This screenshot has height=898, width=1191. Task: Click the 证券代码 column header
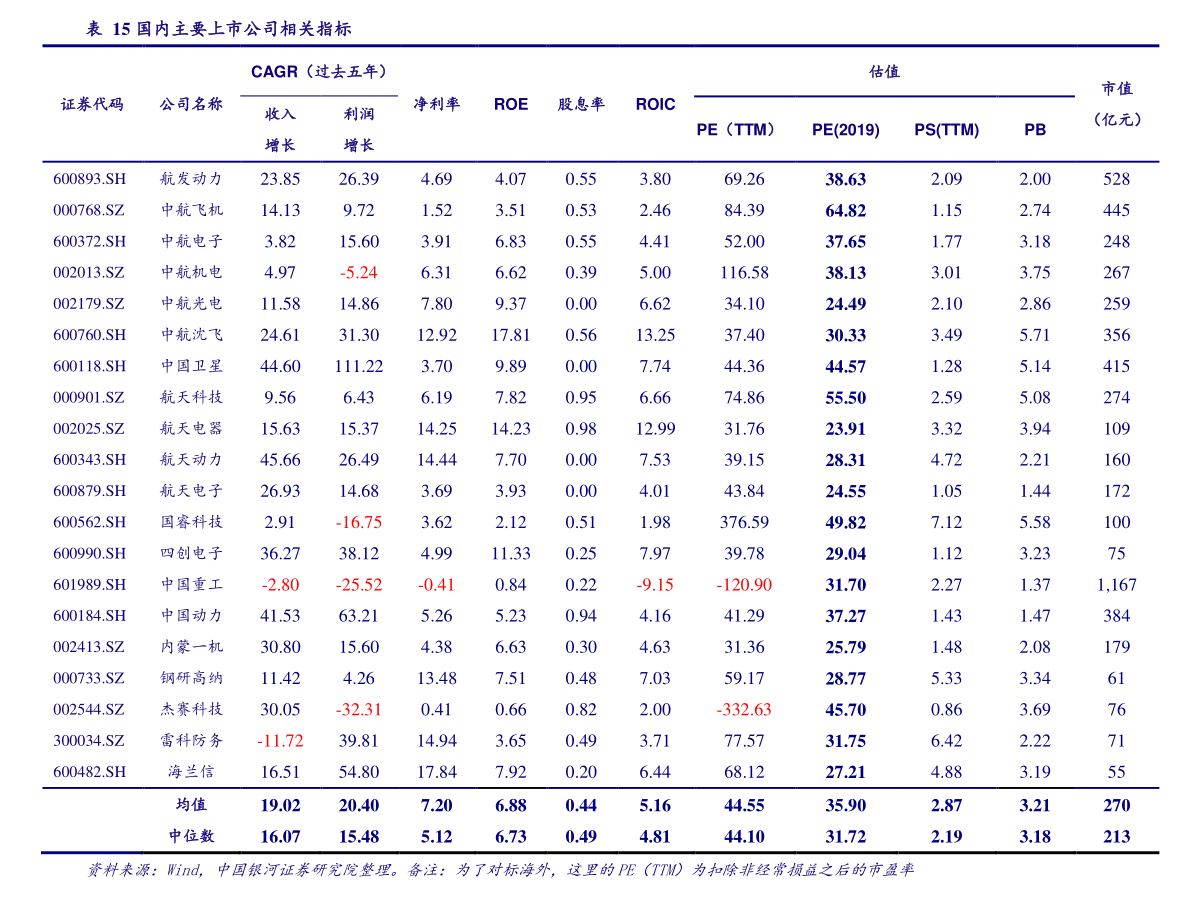(92, 104)
